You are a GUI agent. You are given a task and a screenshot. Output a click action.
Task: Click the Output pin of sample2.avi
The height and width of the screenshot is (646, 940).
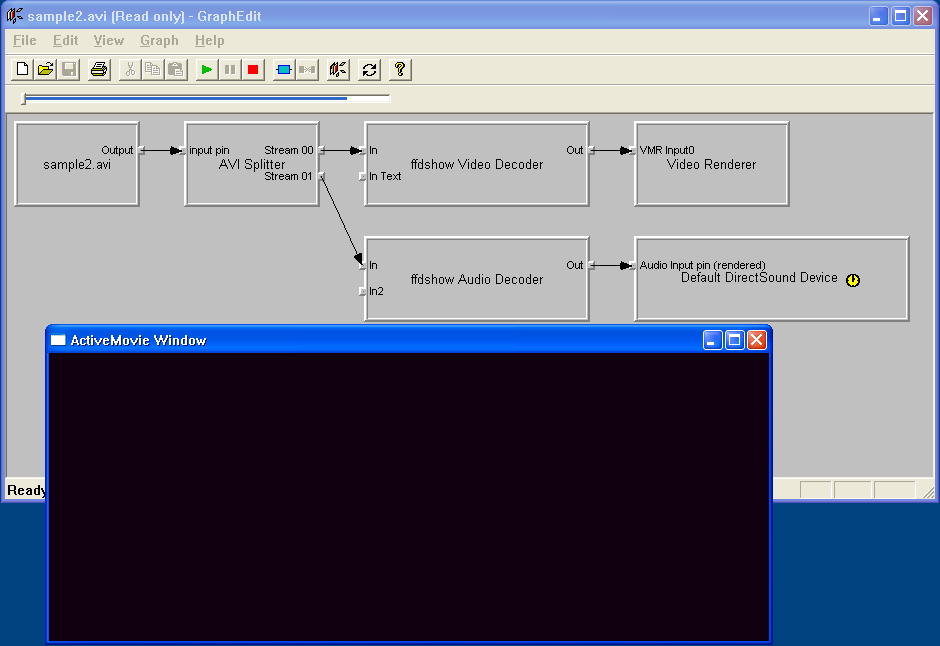point(141,150)
